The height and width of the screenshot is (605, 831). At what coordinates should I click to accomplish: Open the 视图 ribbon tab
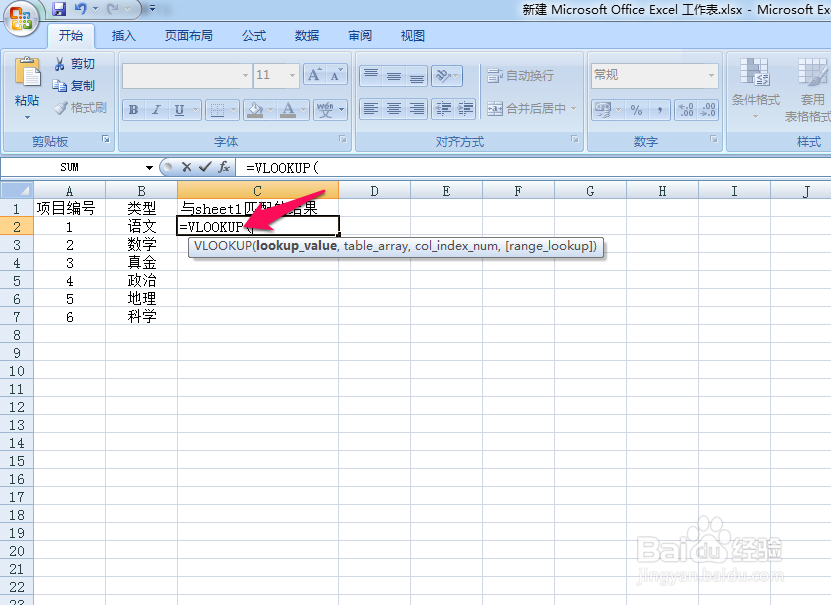coord(412,35)
